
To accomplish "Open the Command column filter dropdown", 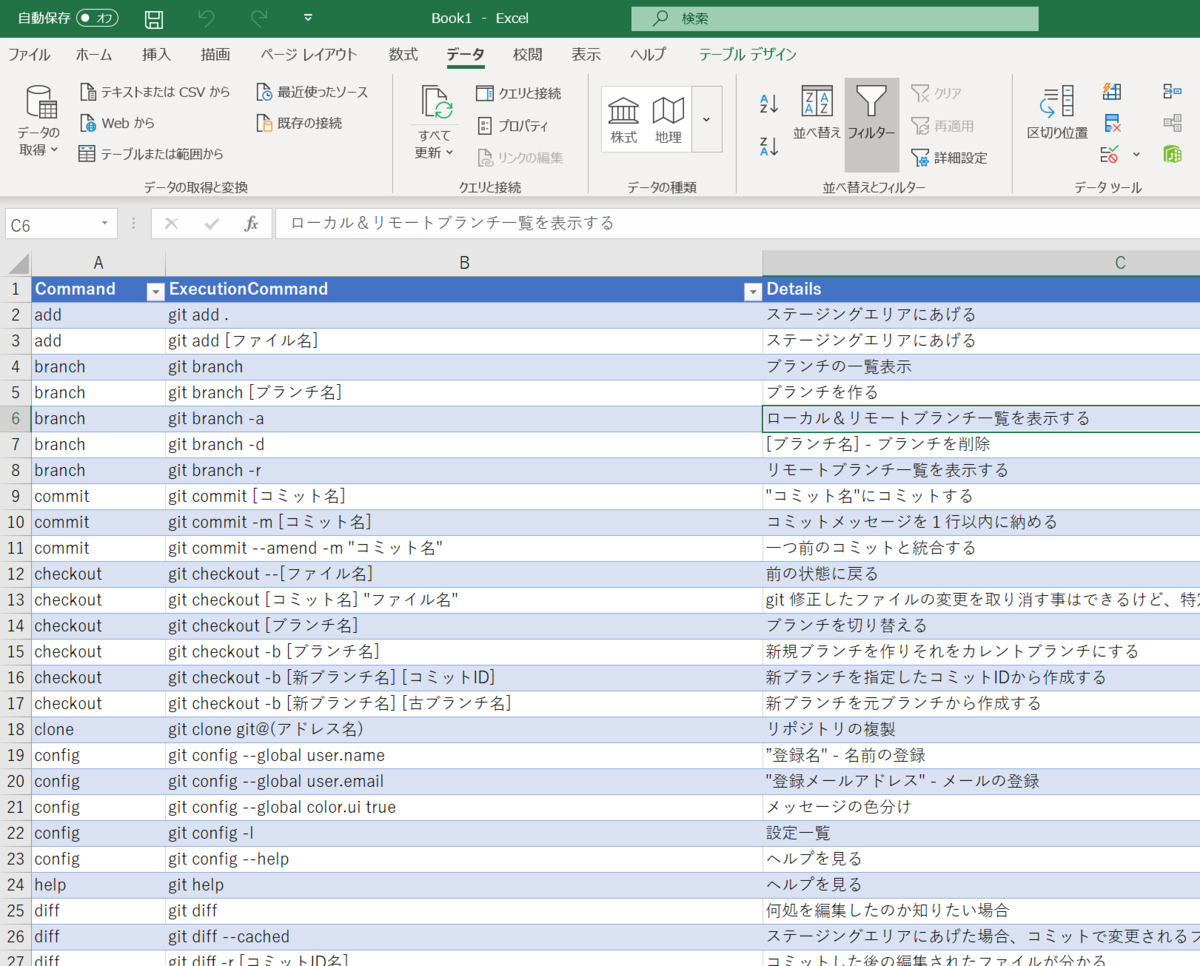I will 155,289.
